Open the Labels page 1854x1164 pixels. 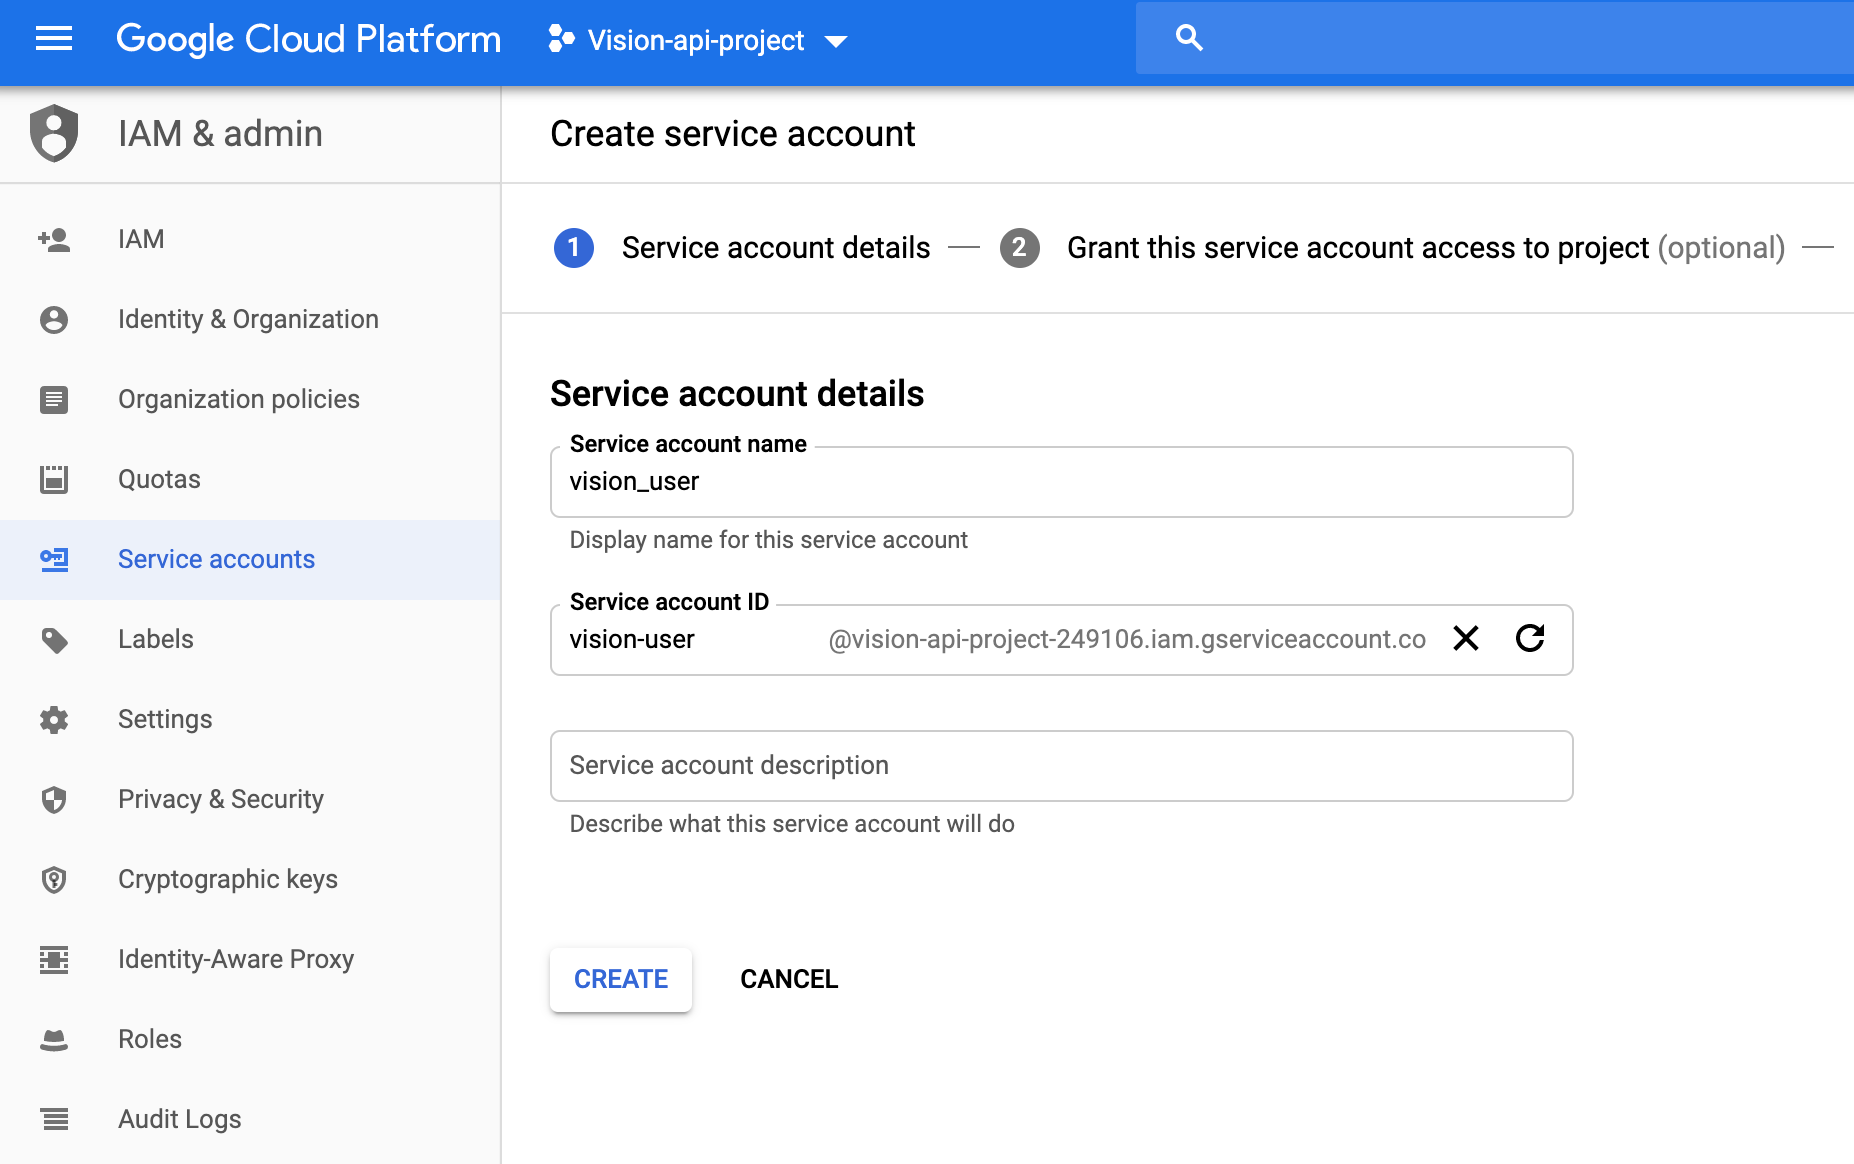point(250,640)
